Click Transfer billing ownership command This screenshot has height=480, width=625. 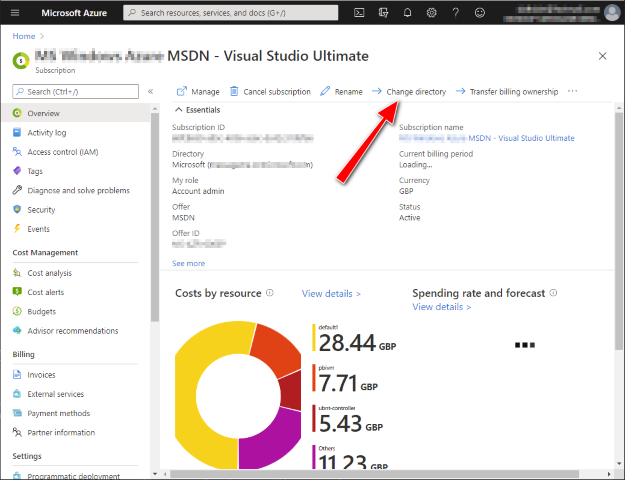507,92
